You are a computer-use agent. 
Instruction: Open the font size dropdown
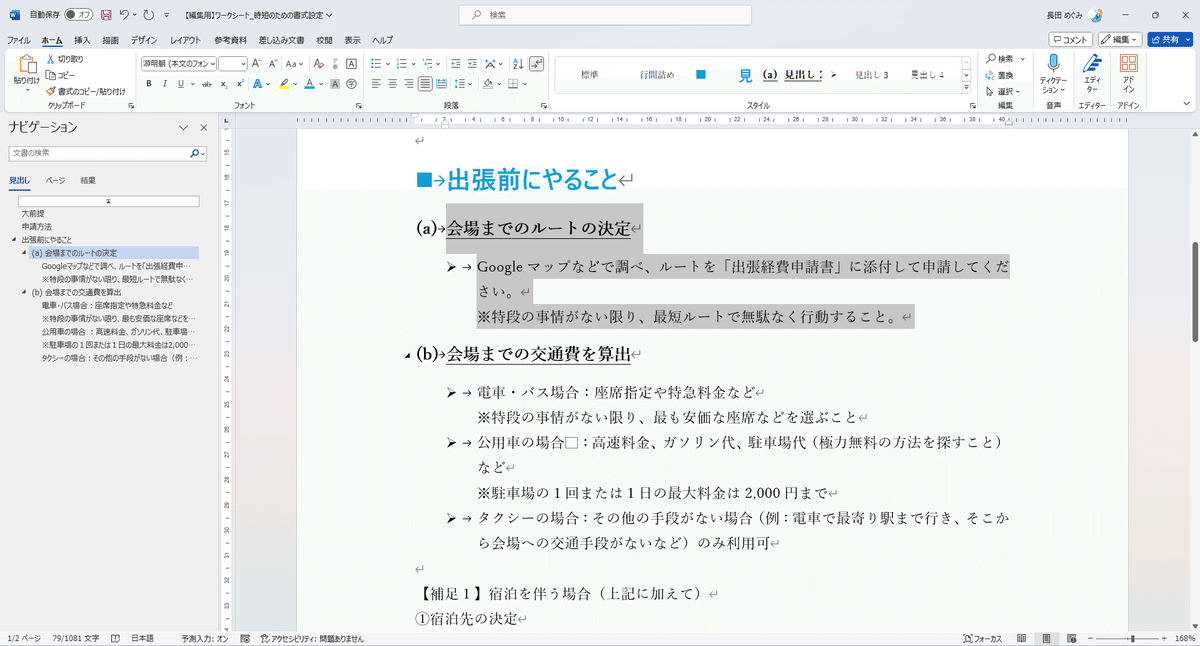coord(243,63)
